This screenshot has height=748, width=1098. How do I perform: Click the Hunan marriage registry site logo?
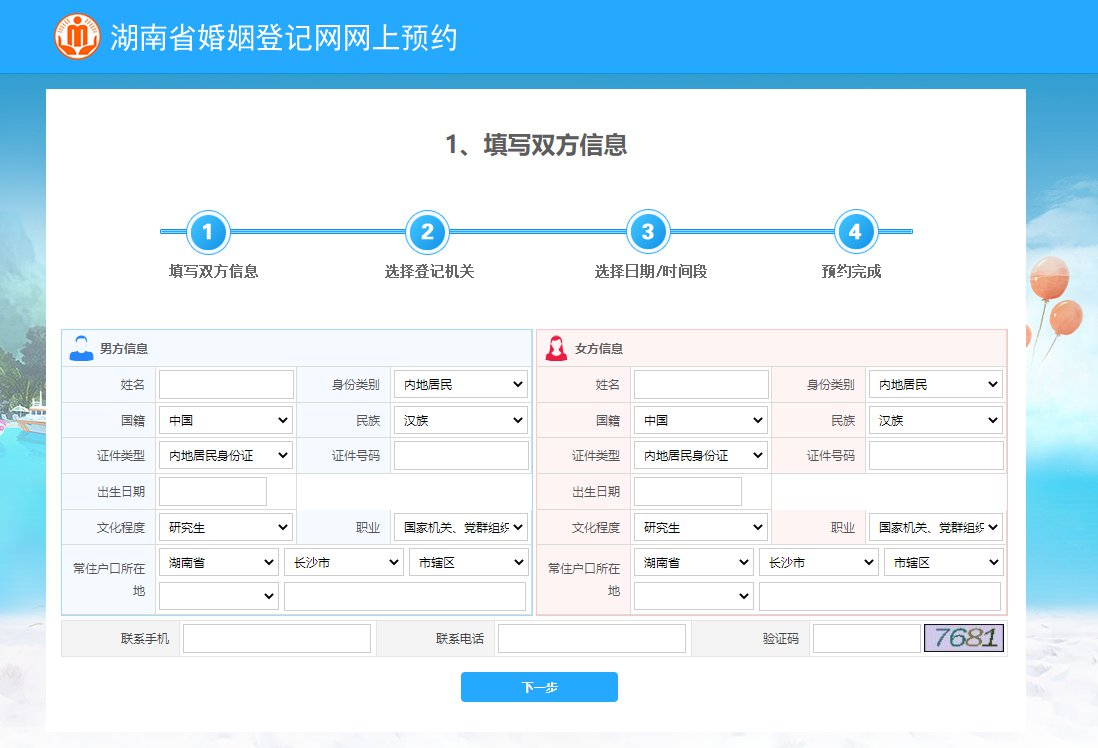[77, 37]
